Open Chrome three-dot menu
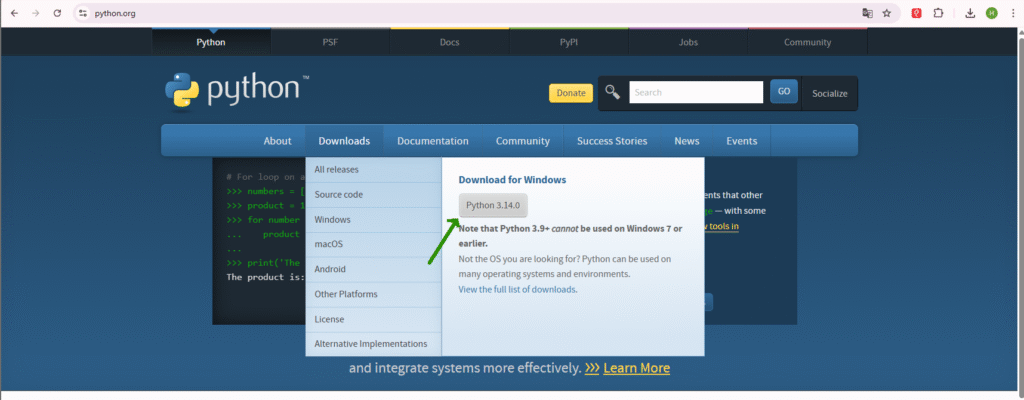 (1013, 13)
